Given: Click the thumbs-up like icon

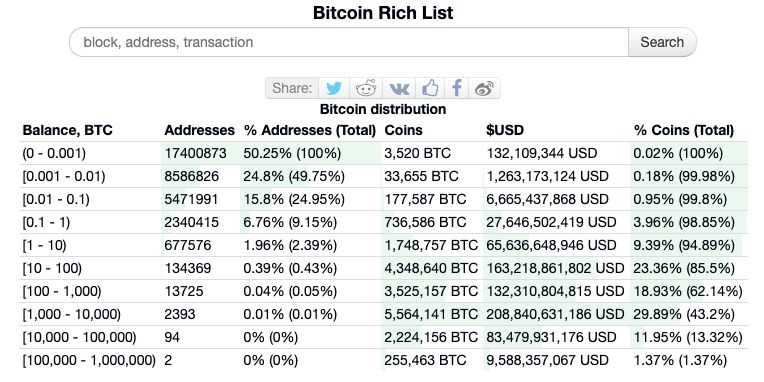Looking at the screenshot, I should (x=430, y=89).
